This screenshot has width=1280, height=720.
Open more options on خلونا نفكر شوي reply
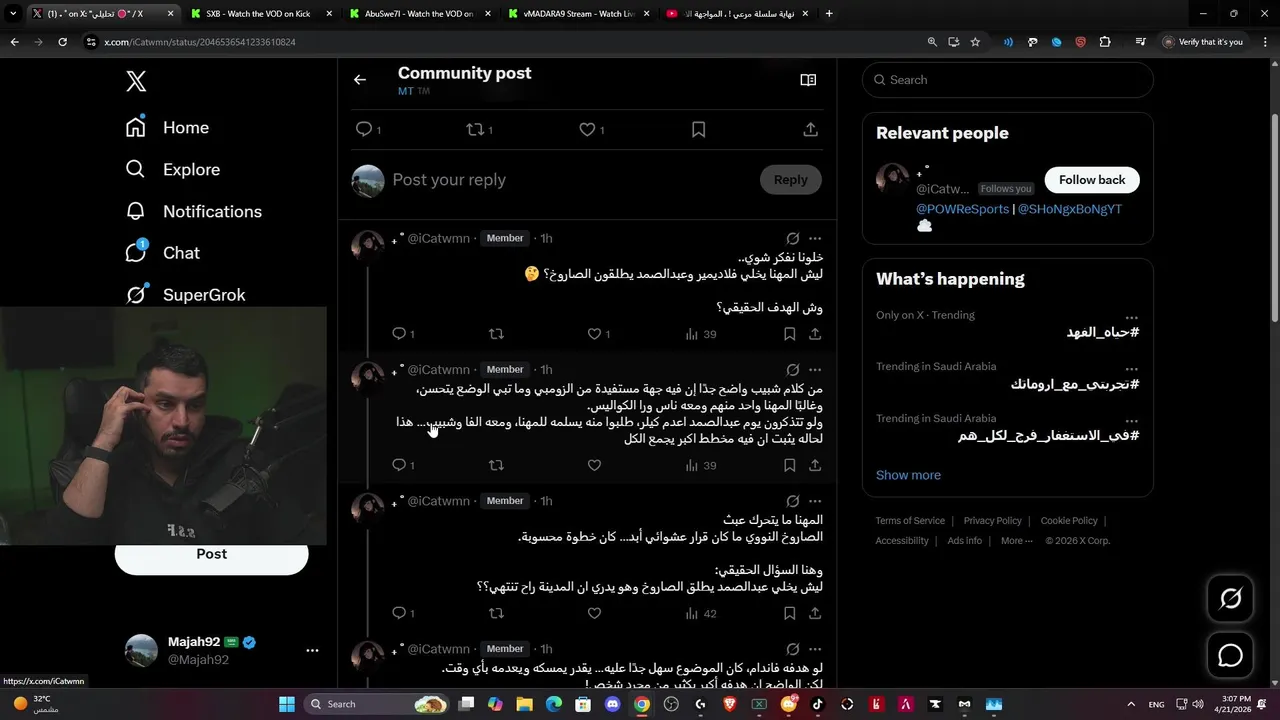[x=815, y=238]
